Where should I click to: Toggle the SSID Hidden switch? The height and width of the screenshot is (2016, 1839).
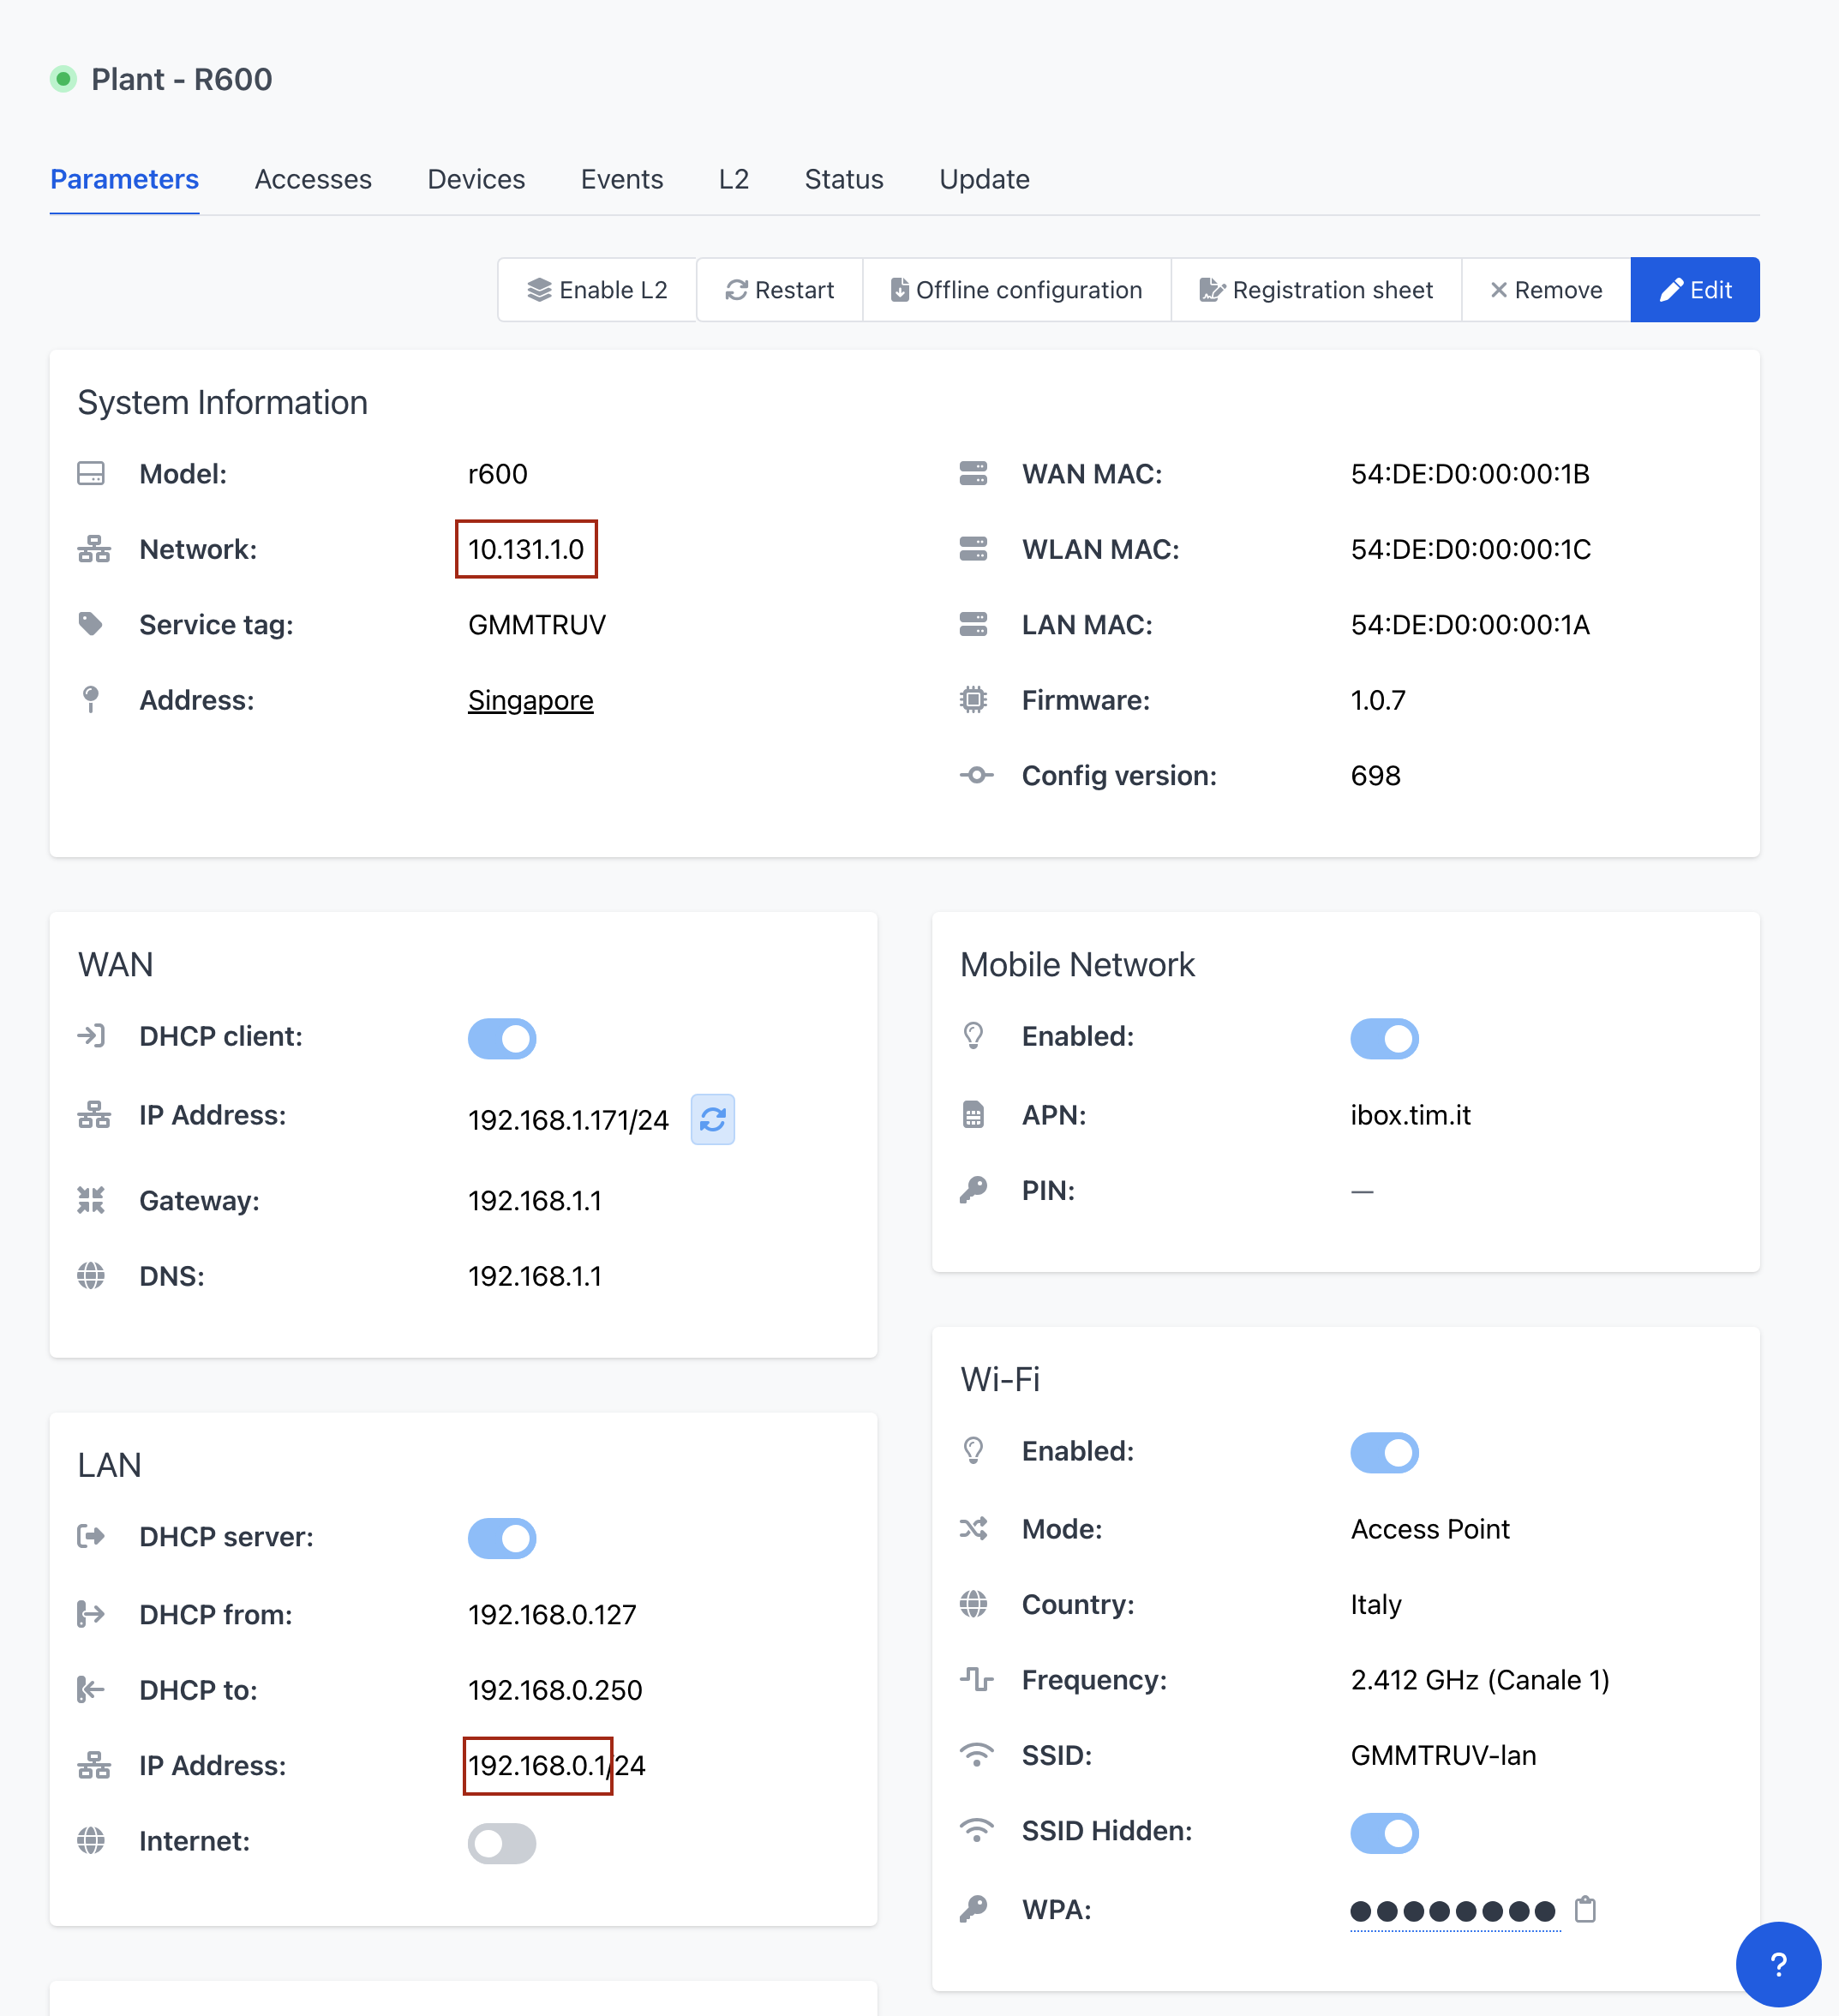coord(1384,1832)
